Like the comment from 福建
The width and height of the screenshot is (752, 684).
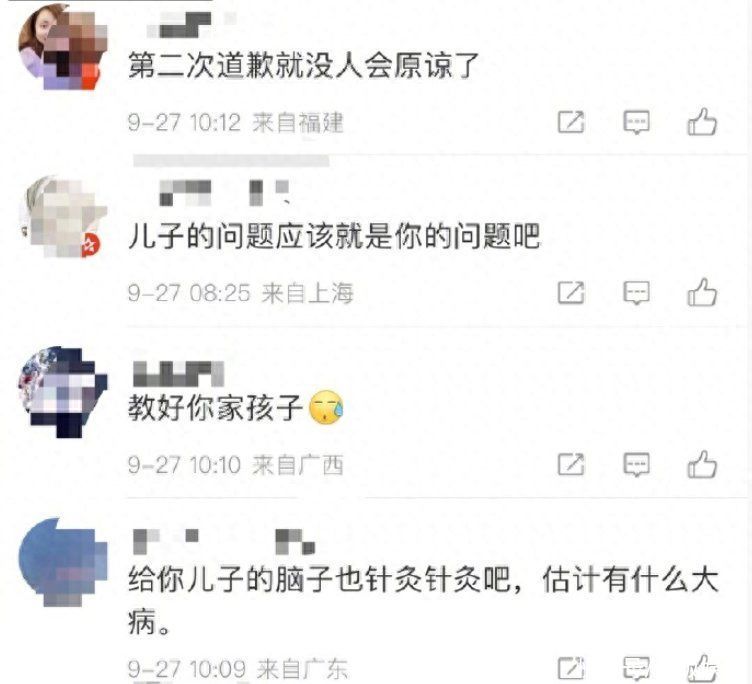click(x=702, y=121)
